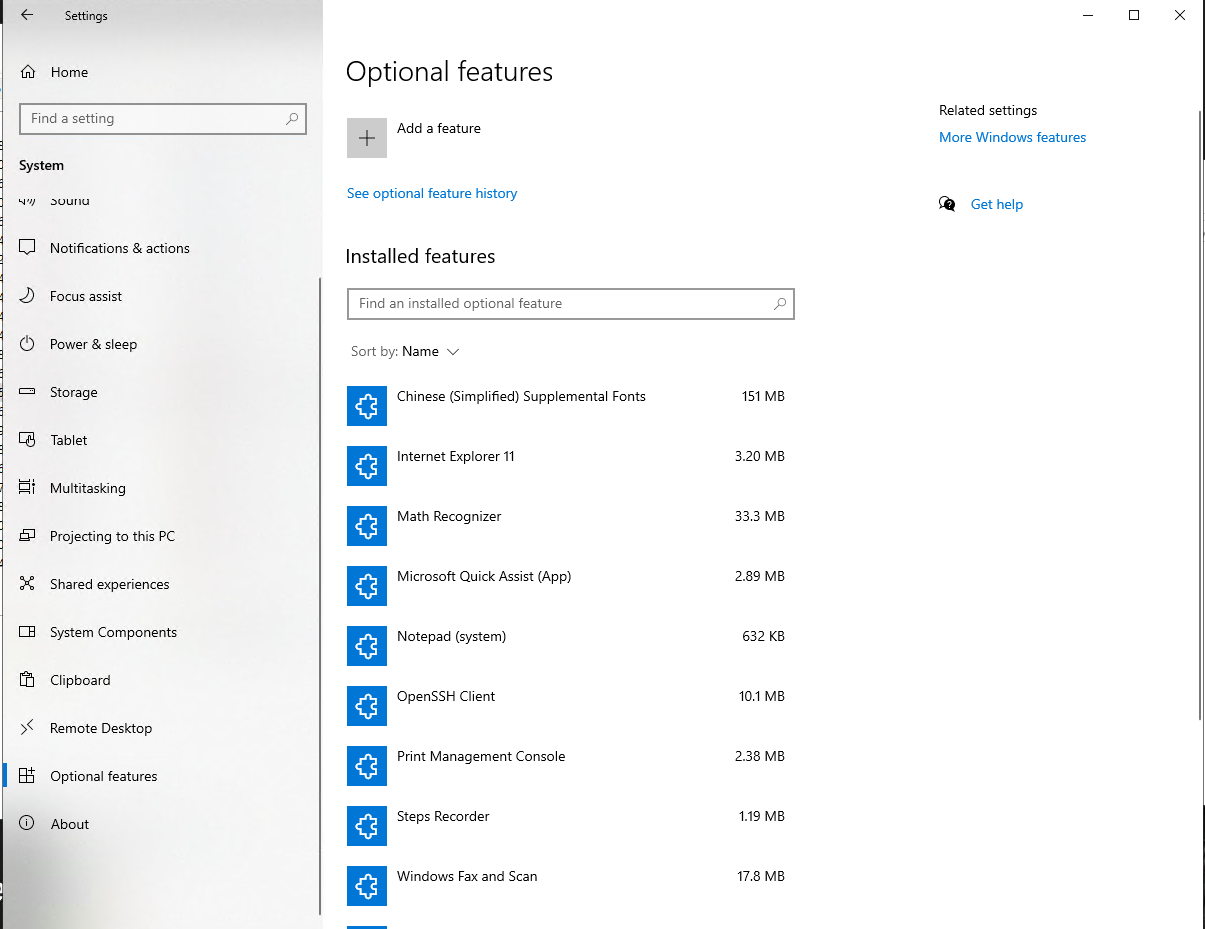Select Multitasking in the sidebar
This screenshot has width=1205, height=929.
coord(88,488)
